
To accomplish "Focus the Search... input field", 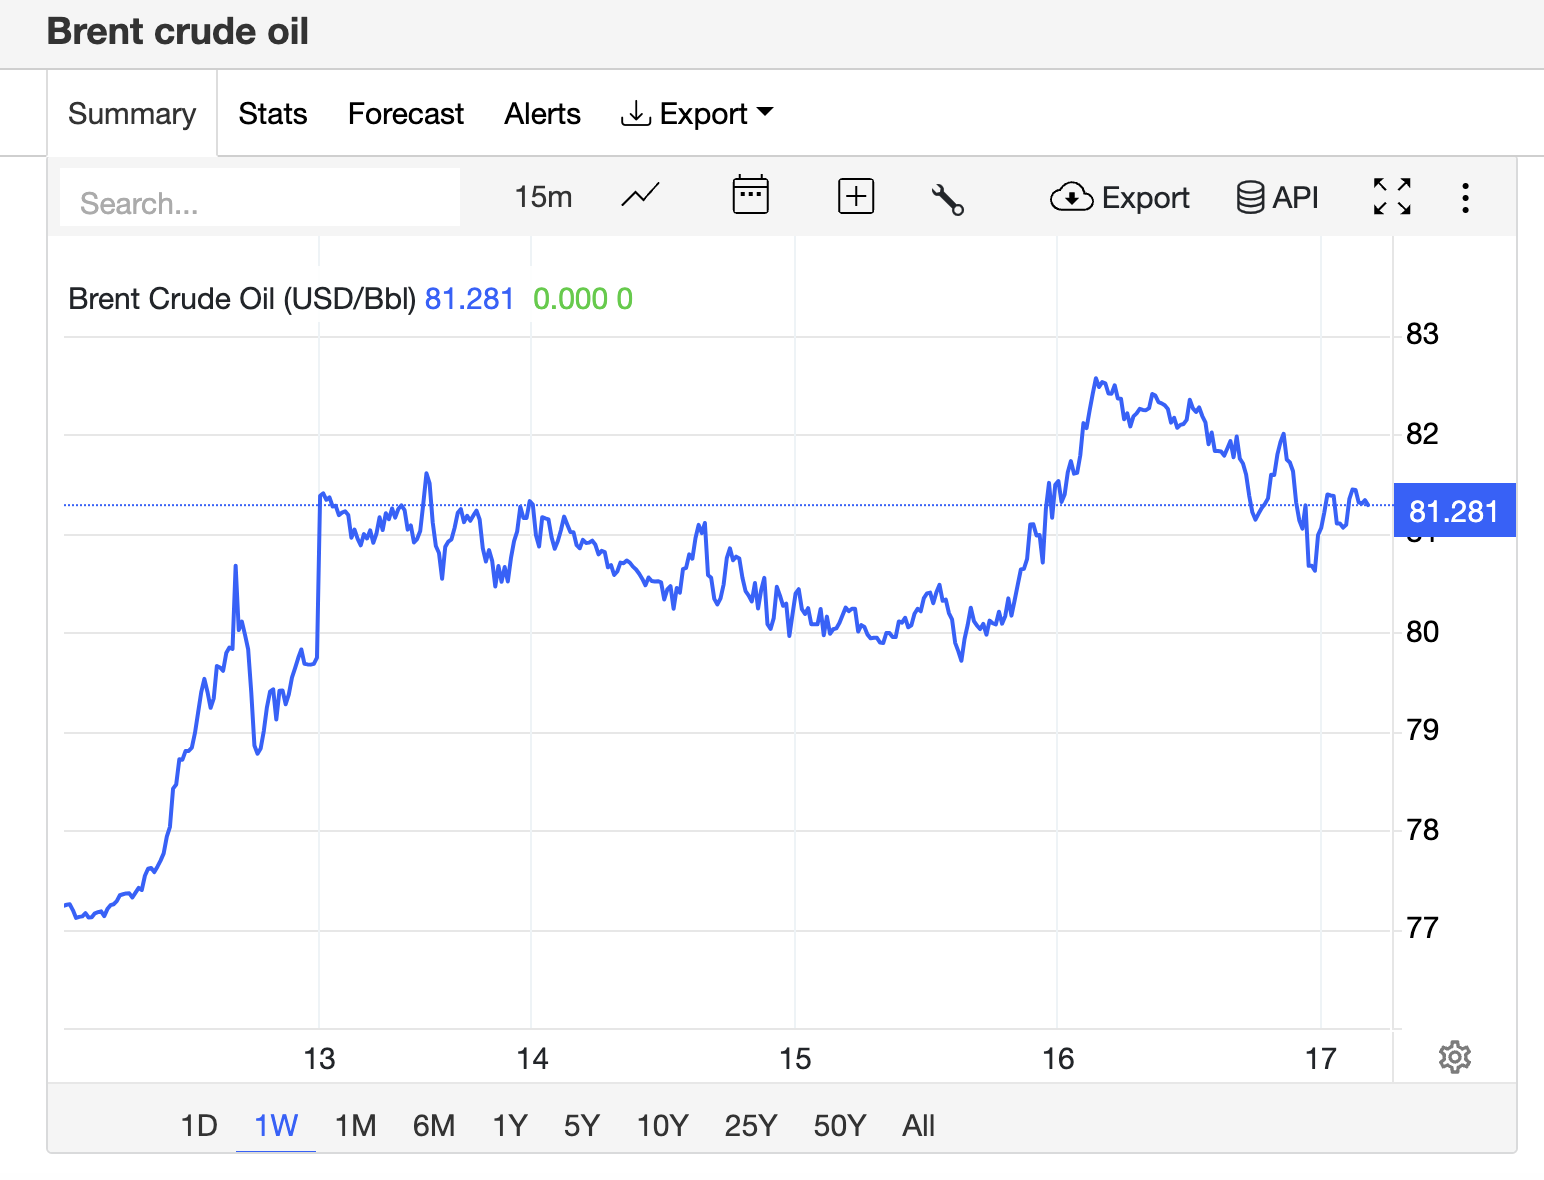I will (x=260, y=197).
